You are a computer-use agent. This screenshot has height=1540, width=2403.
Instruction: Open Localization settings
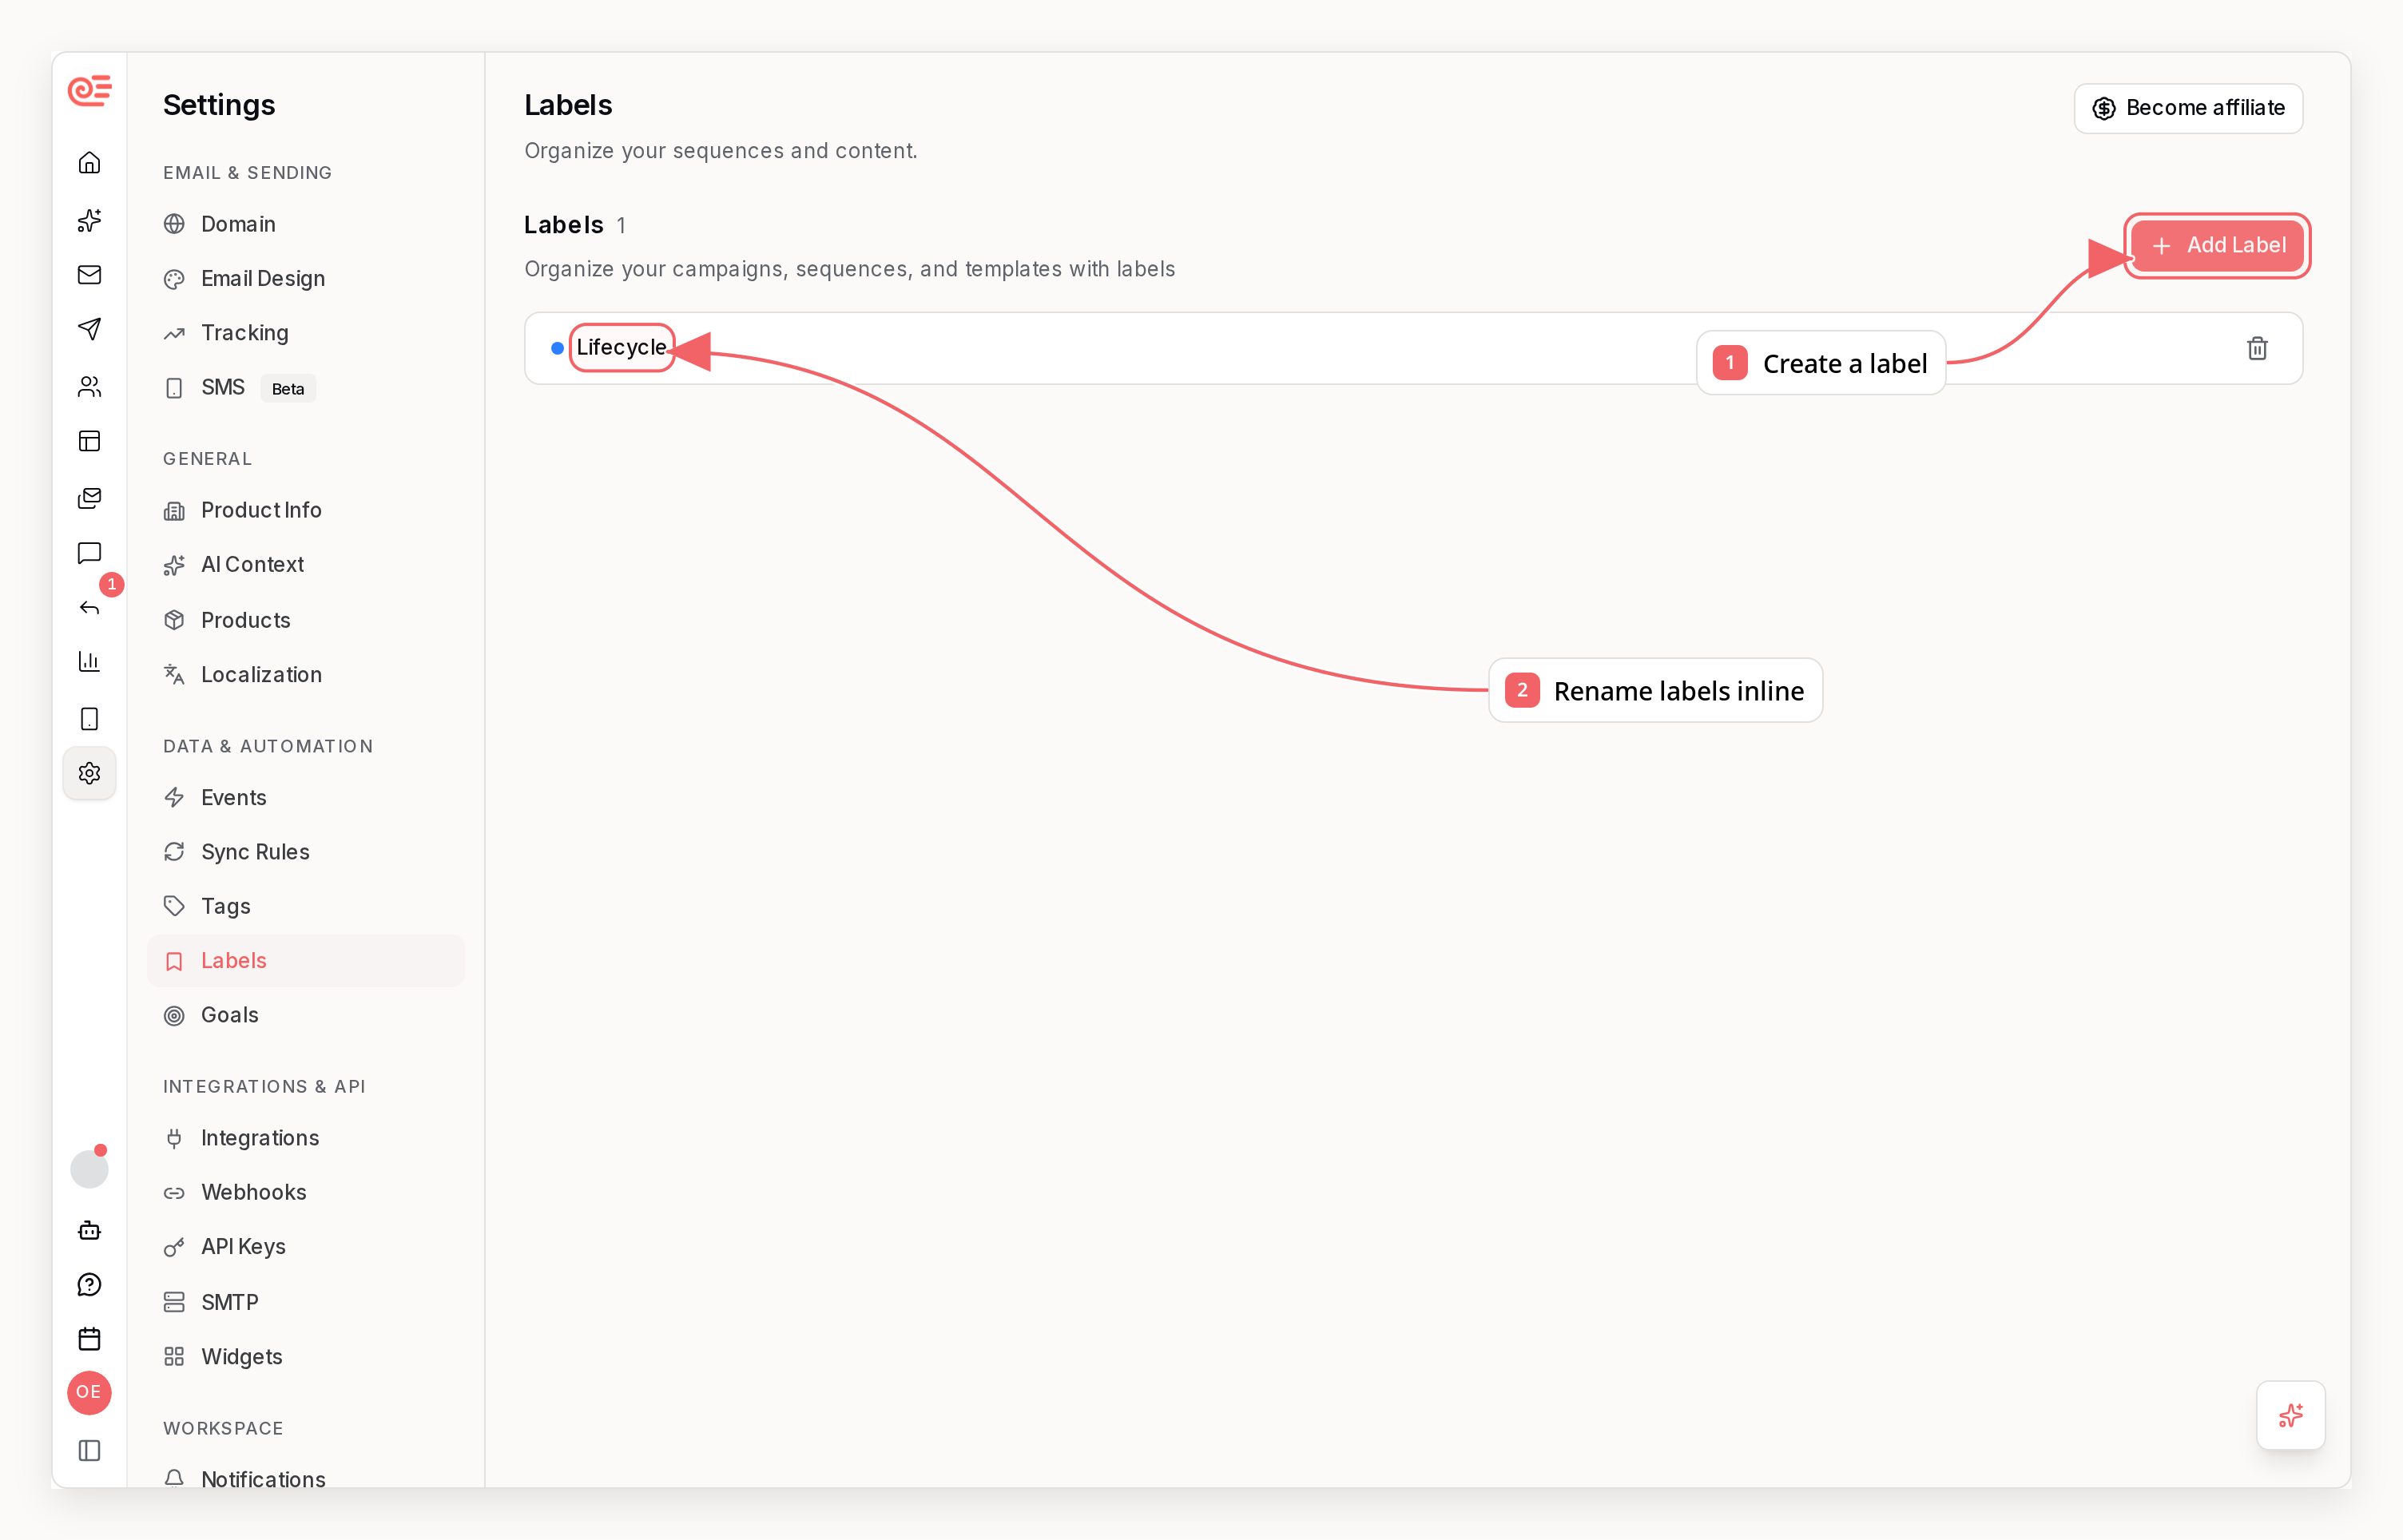click(305, 675)
